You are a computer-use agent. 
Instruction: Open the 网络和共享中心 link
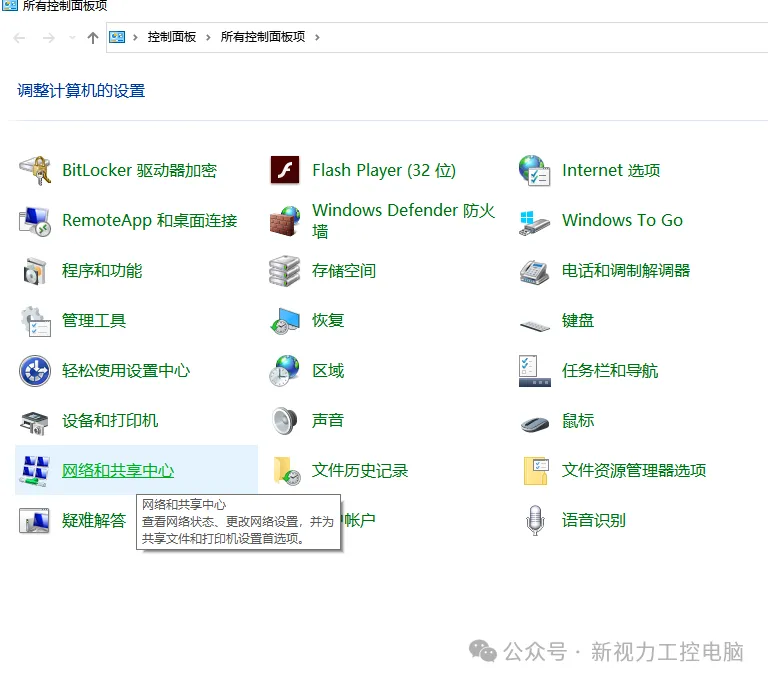[118, 471]
